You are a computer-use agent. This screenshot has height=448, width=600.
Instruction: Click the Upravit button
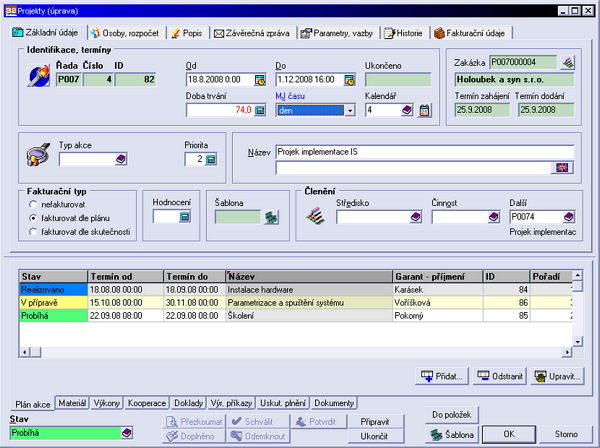click(x=558, y=376)
